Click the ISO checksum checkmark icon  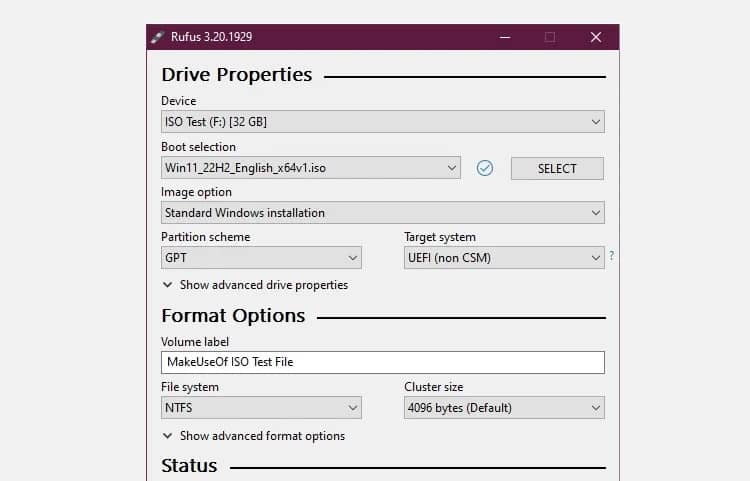(485, 168)
